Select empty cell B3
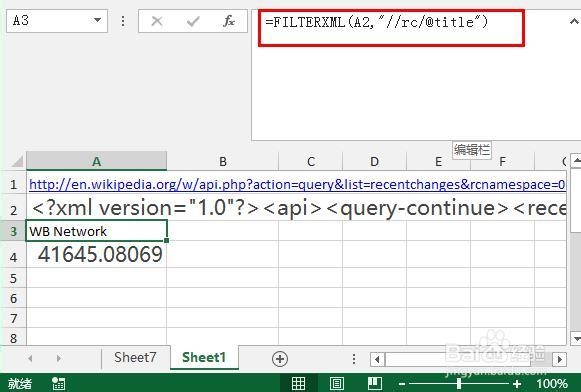This screenshot has width=581, height=392. (223, 231)
